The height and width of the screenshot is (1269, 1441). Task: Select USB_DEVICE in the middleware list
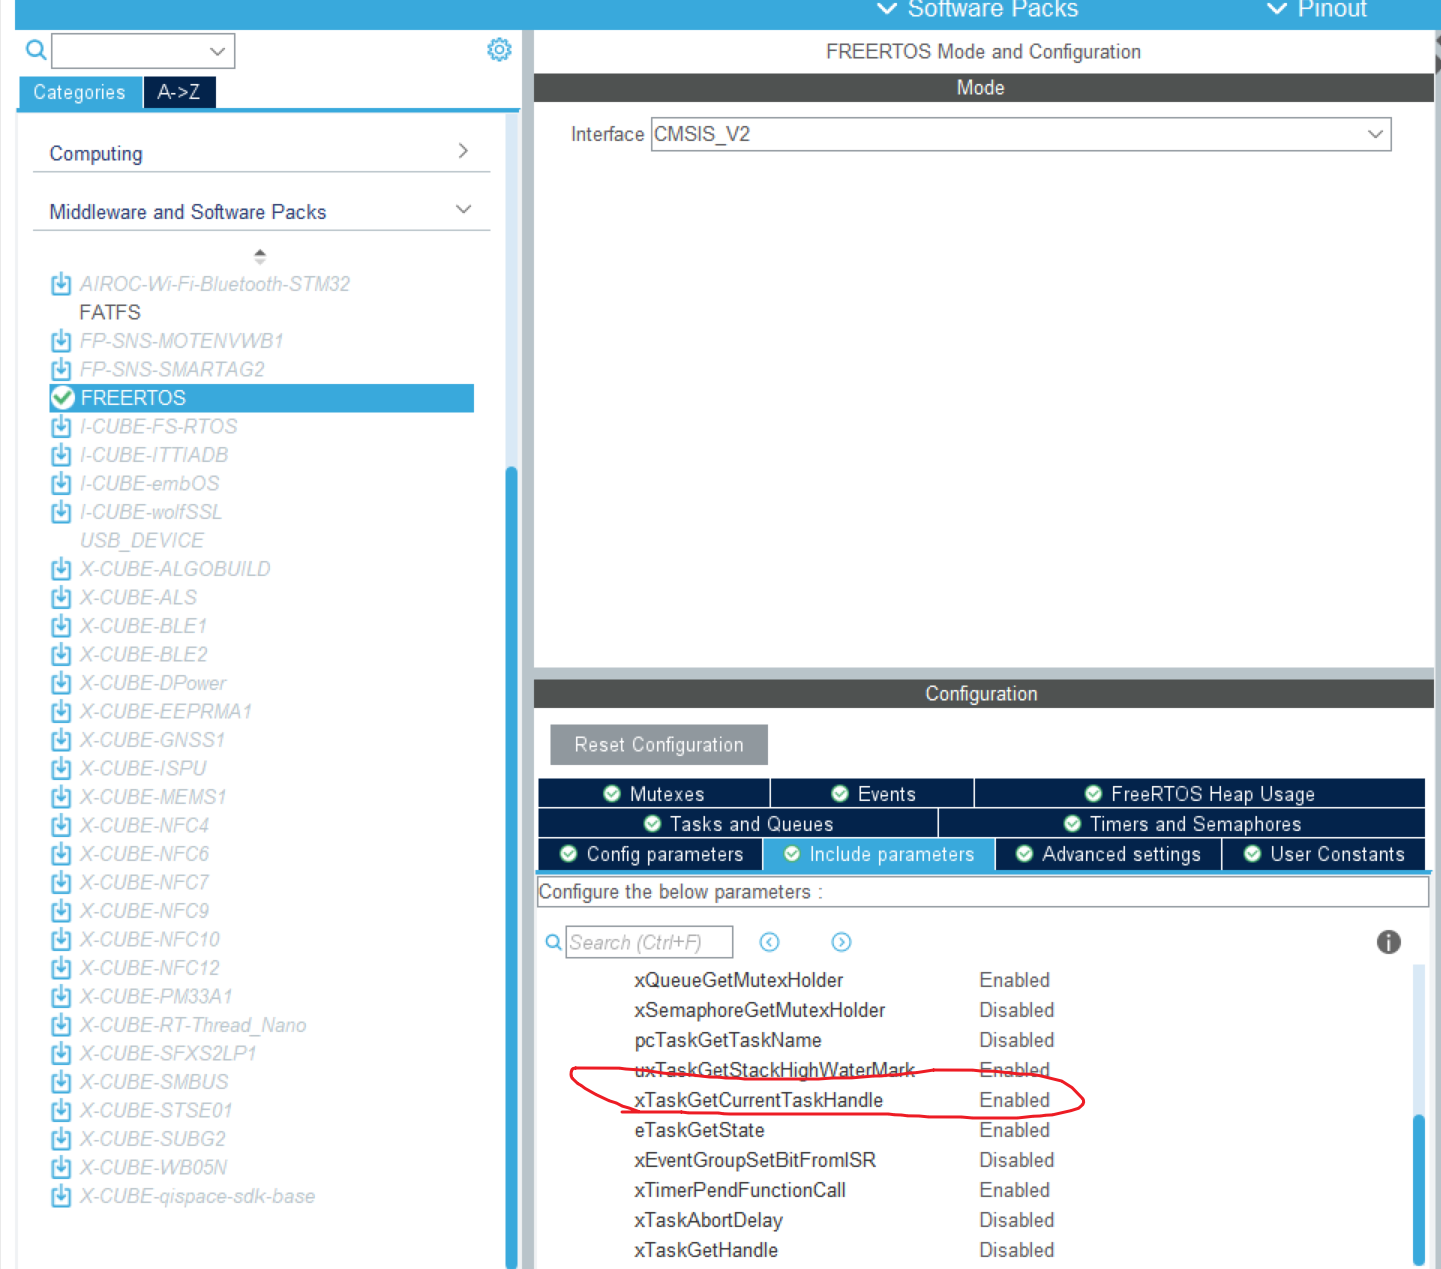(142, 540)
